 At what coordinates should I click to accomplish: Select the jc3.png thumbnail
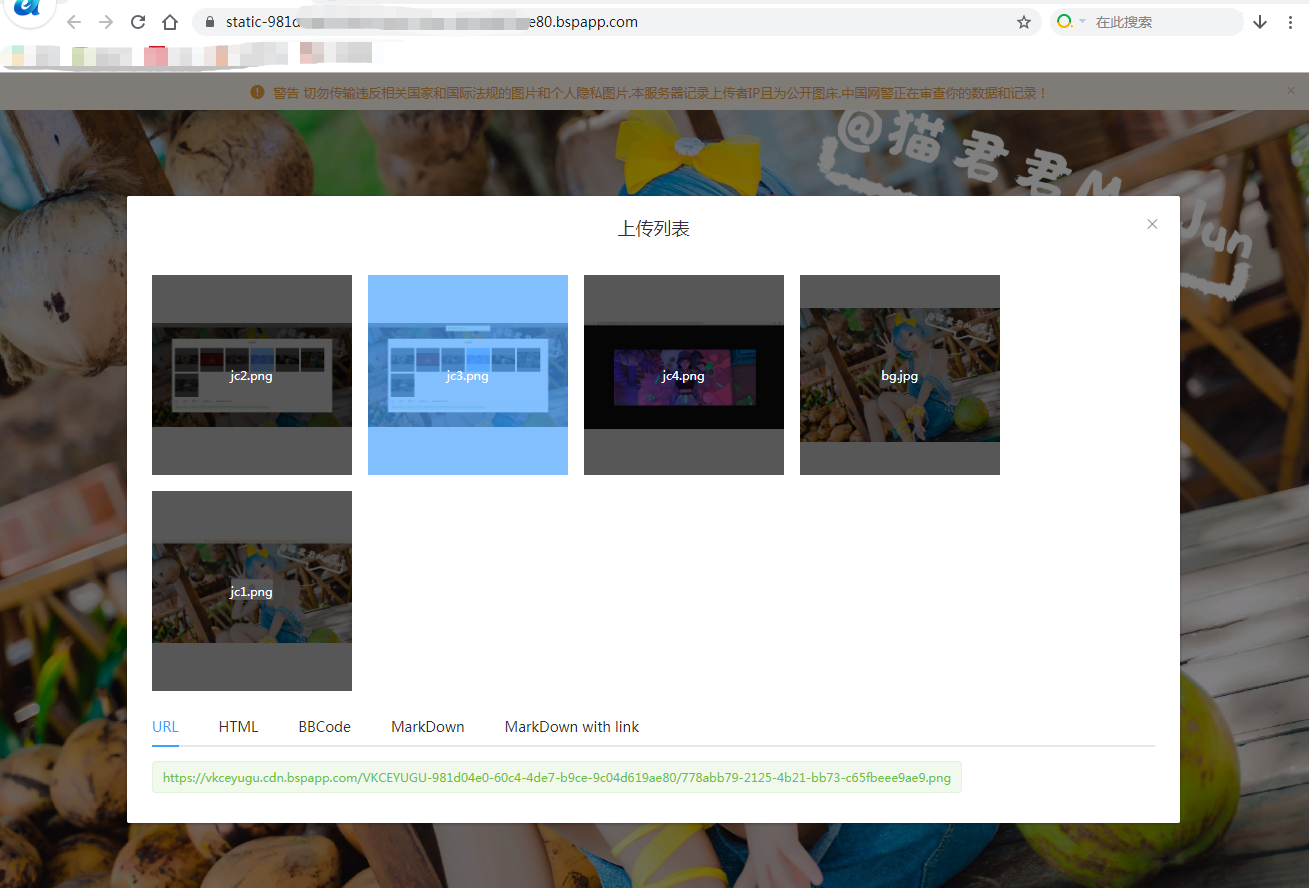point(468,375)
